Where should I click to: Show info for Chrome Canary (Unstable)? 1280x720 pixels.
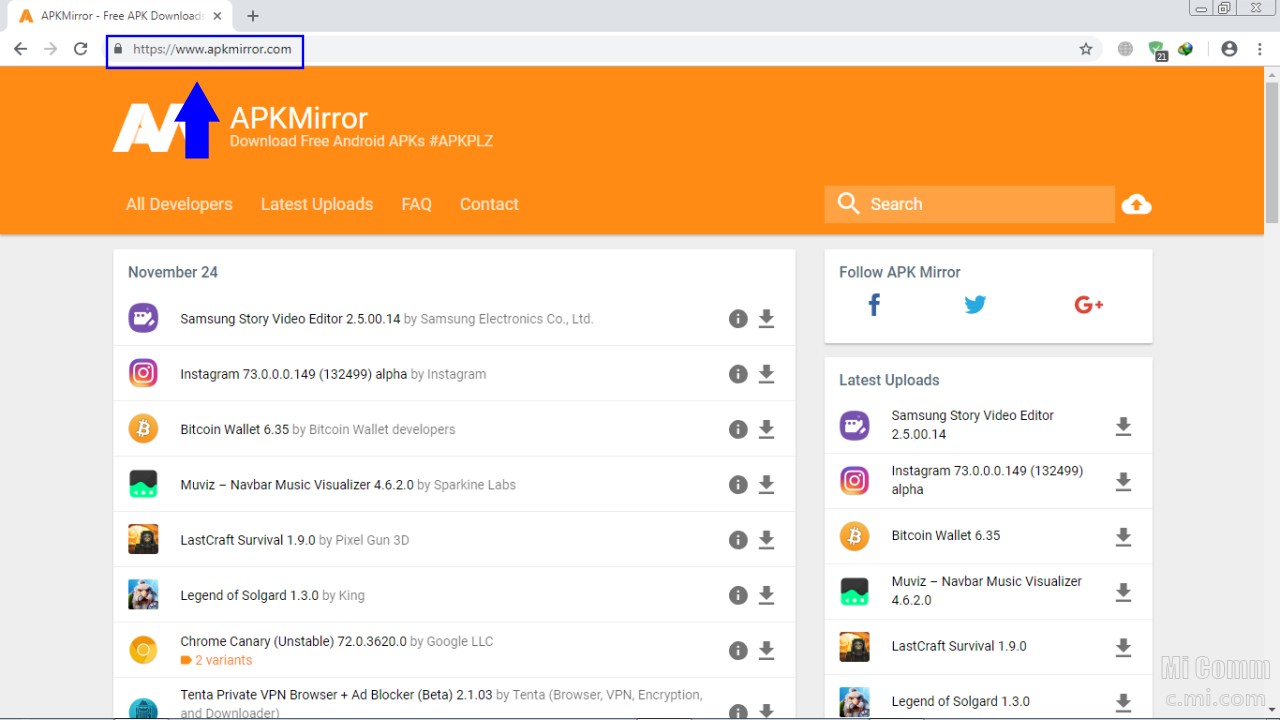738,650
